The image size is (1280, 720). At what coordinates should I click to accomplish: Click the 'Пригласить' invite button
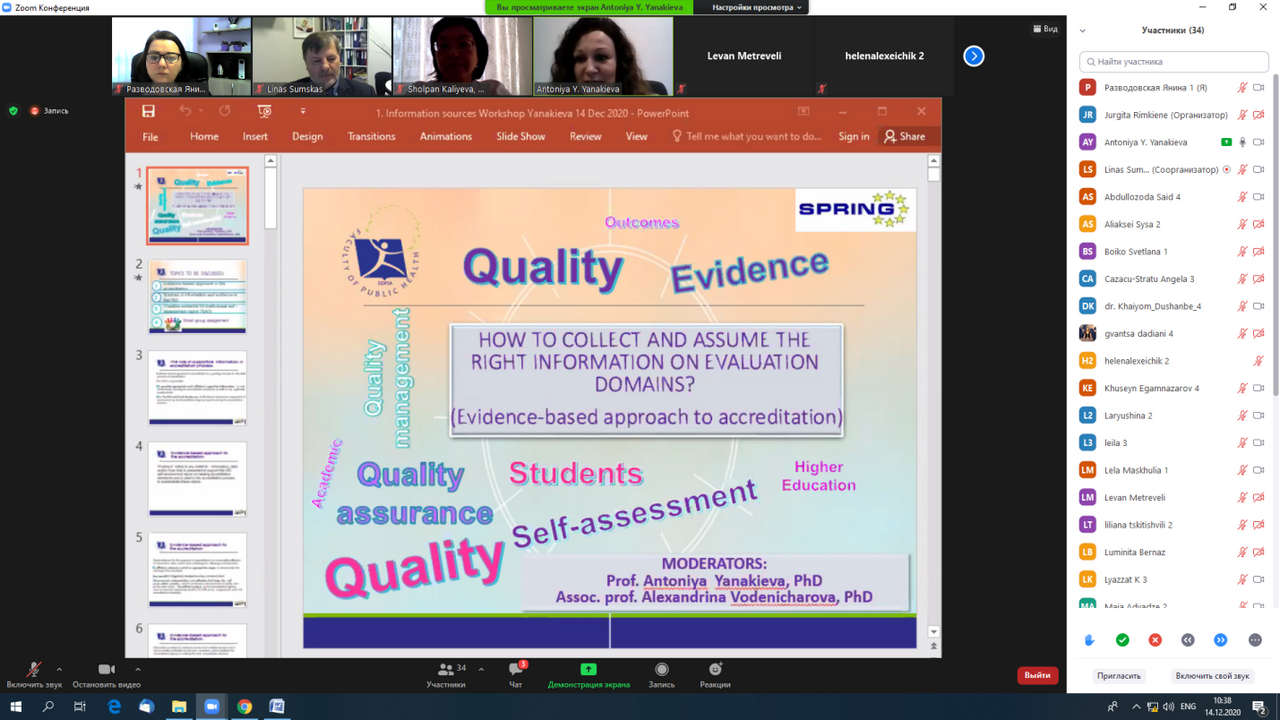(1118, 676)
